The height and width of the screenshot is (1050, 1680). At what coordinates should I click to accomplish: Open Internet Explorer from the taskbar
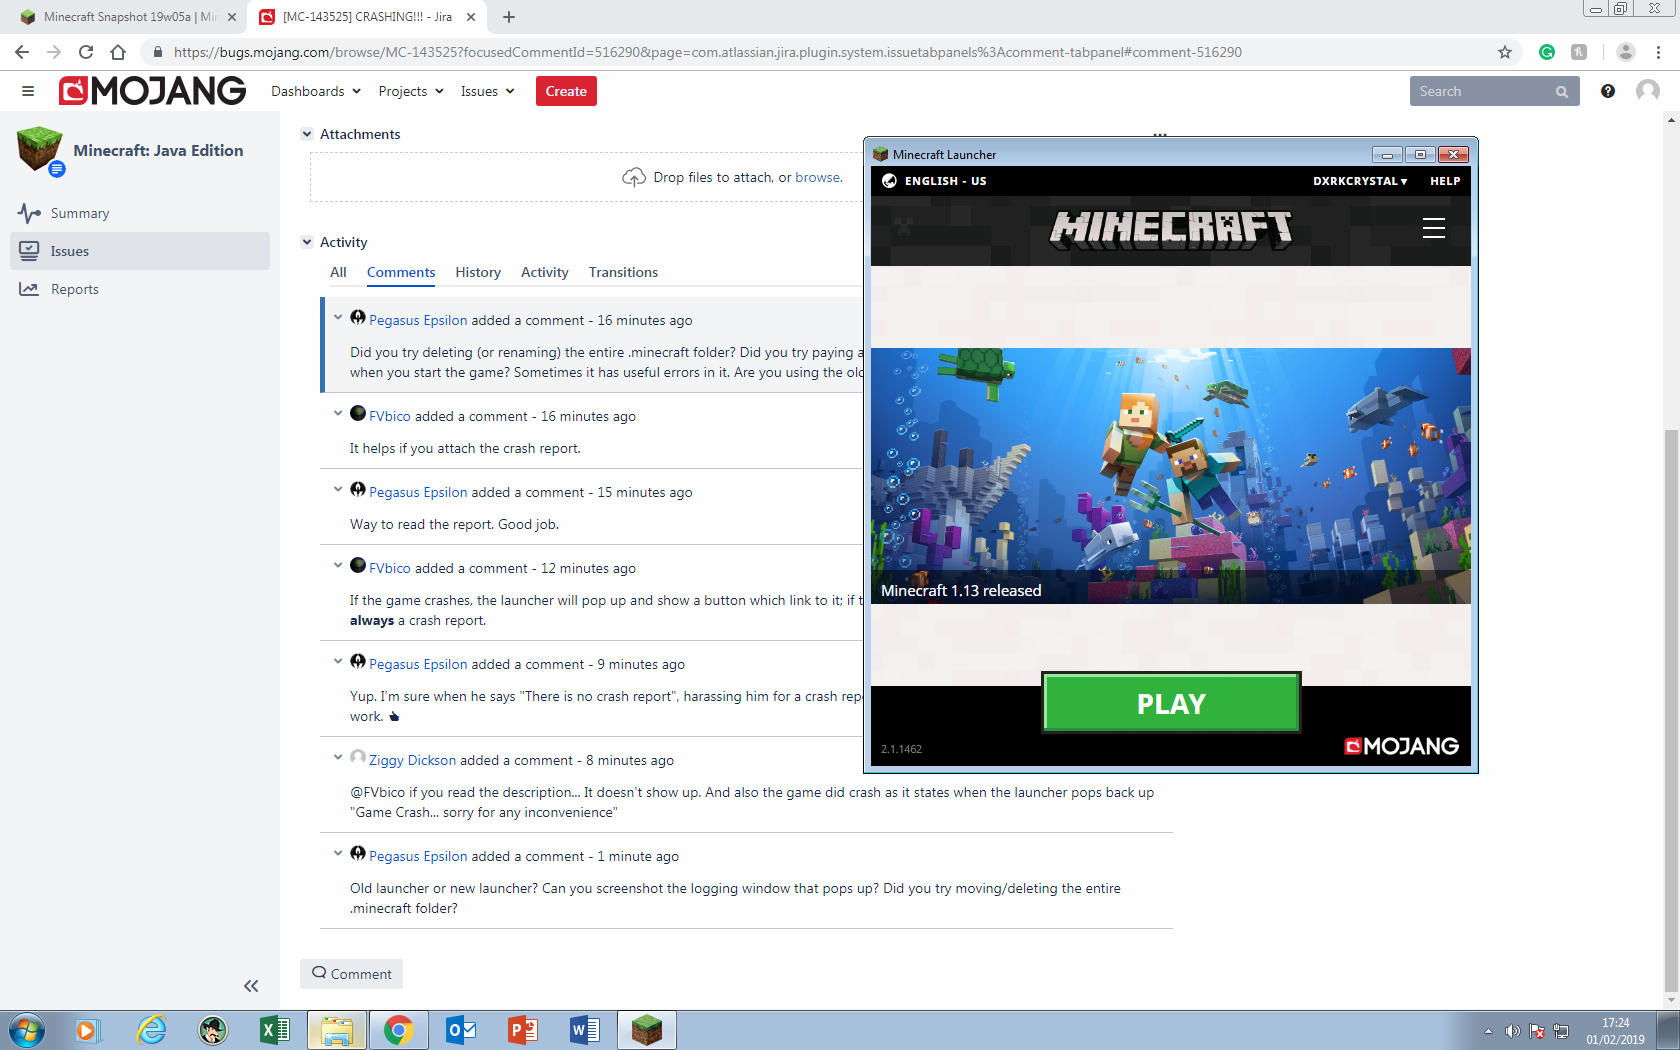tap(151, 1030)
